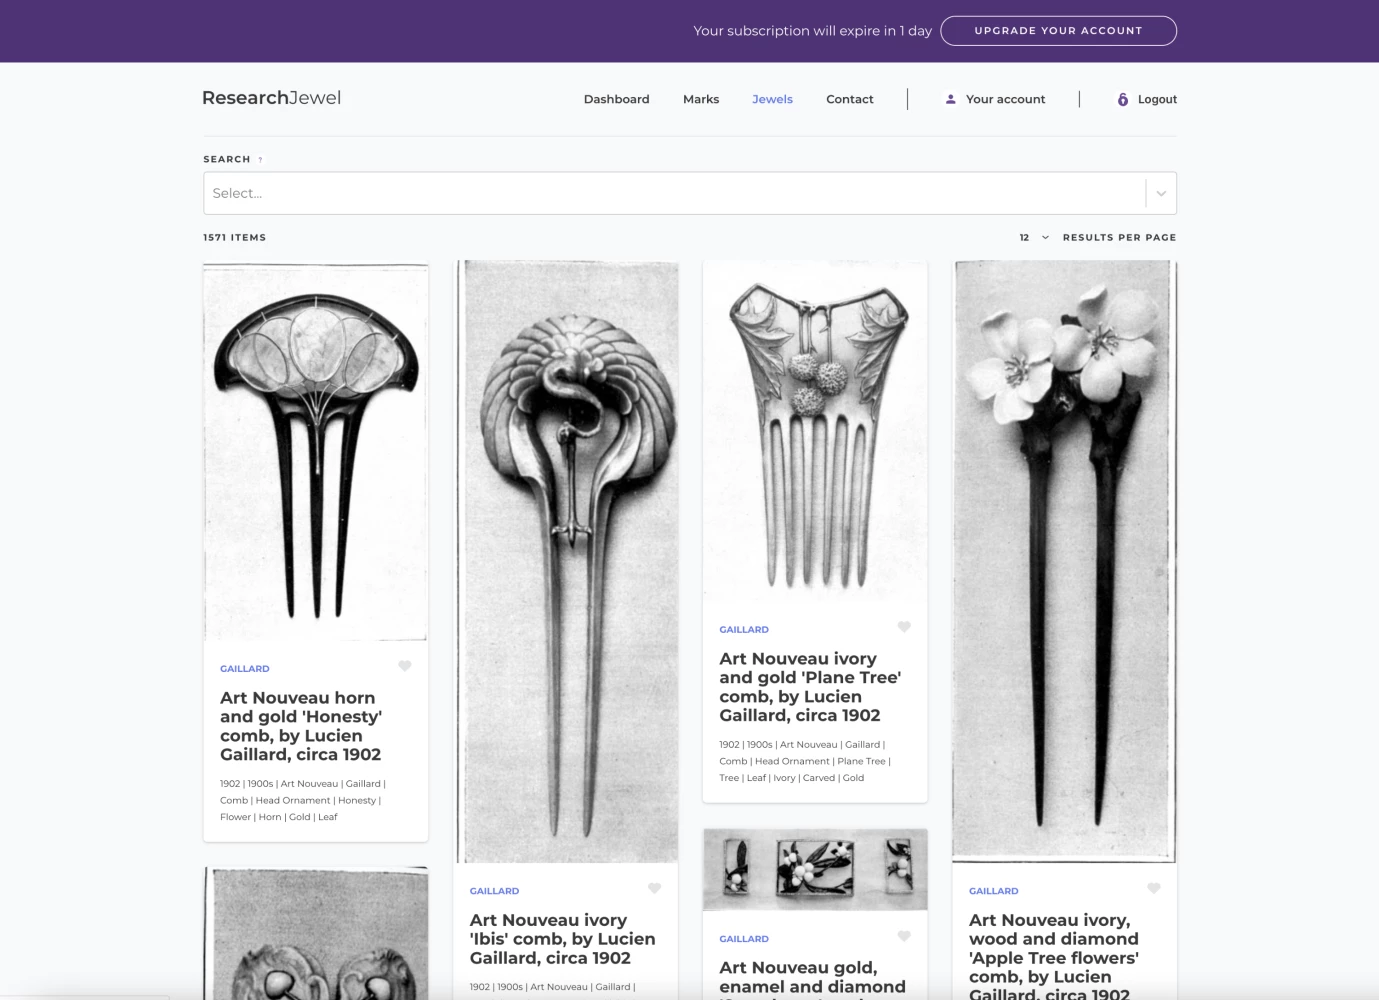Favorite the 'Honesty' comb with heart icon
The height and width of the screenshot is (1000, 1379).
click(x=405, y=666)
